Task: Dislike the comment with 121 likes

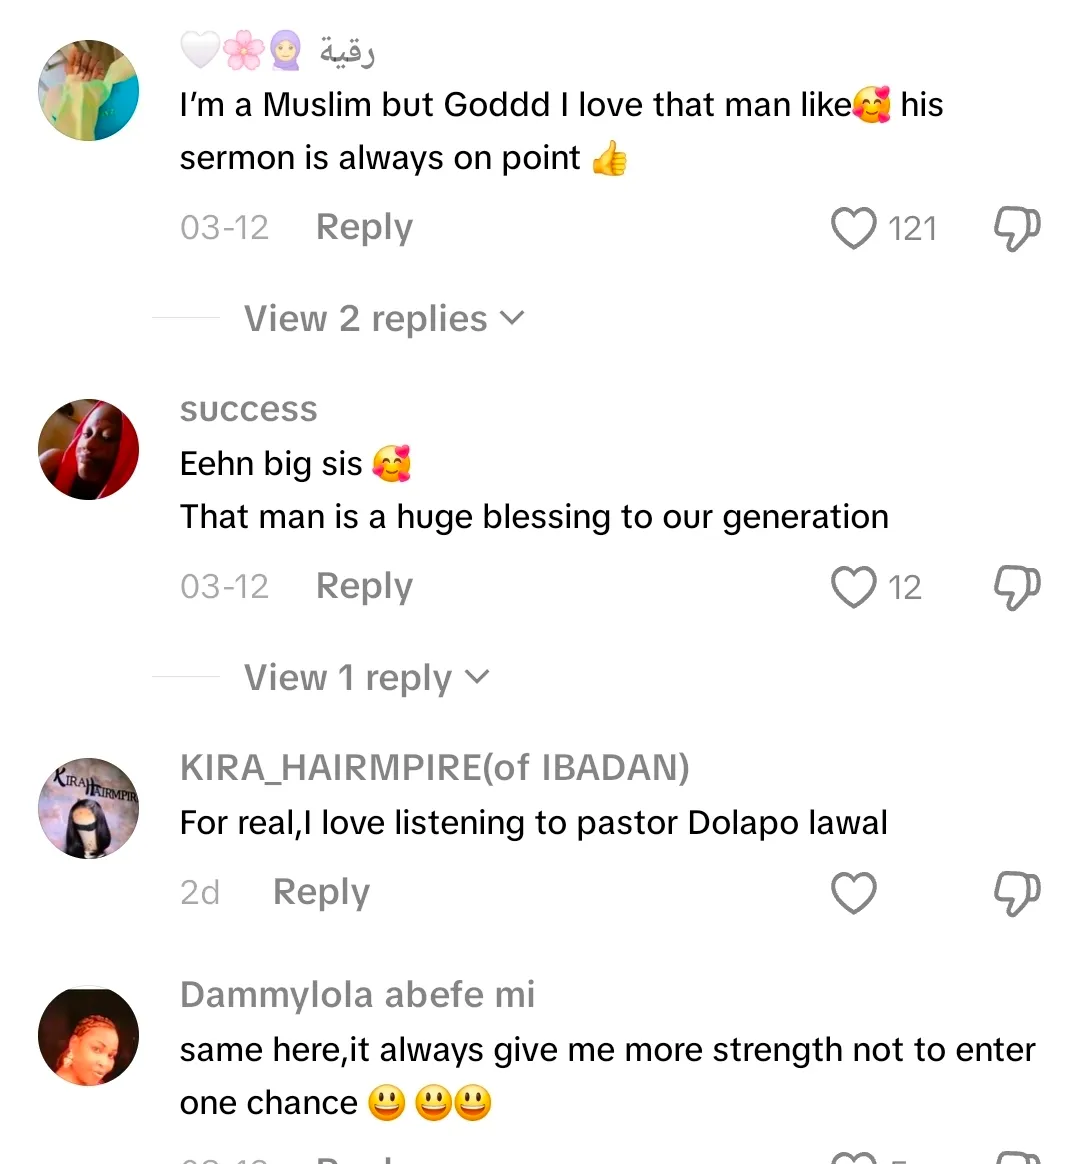Action: 1016,228
